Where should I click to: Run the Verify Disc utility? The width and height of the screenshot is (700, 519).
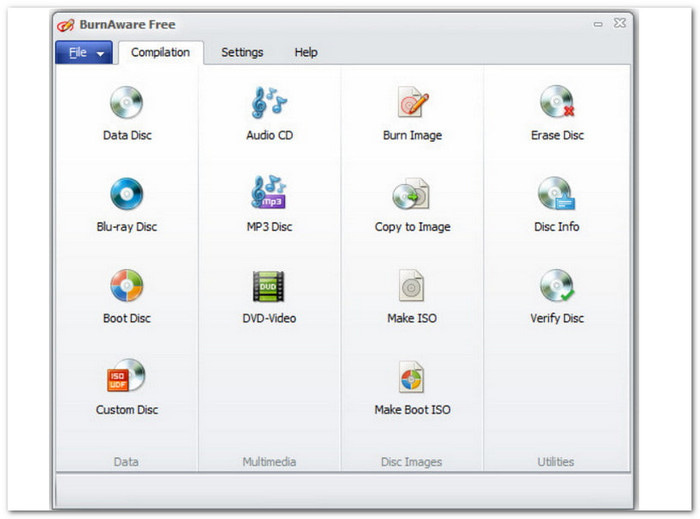pos(557,296)
